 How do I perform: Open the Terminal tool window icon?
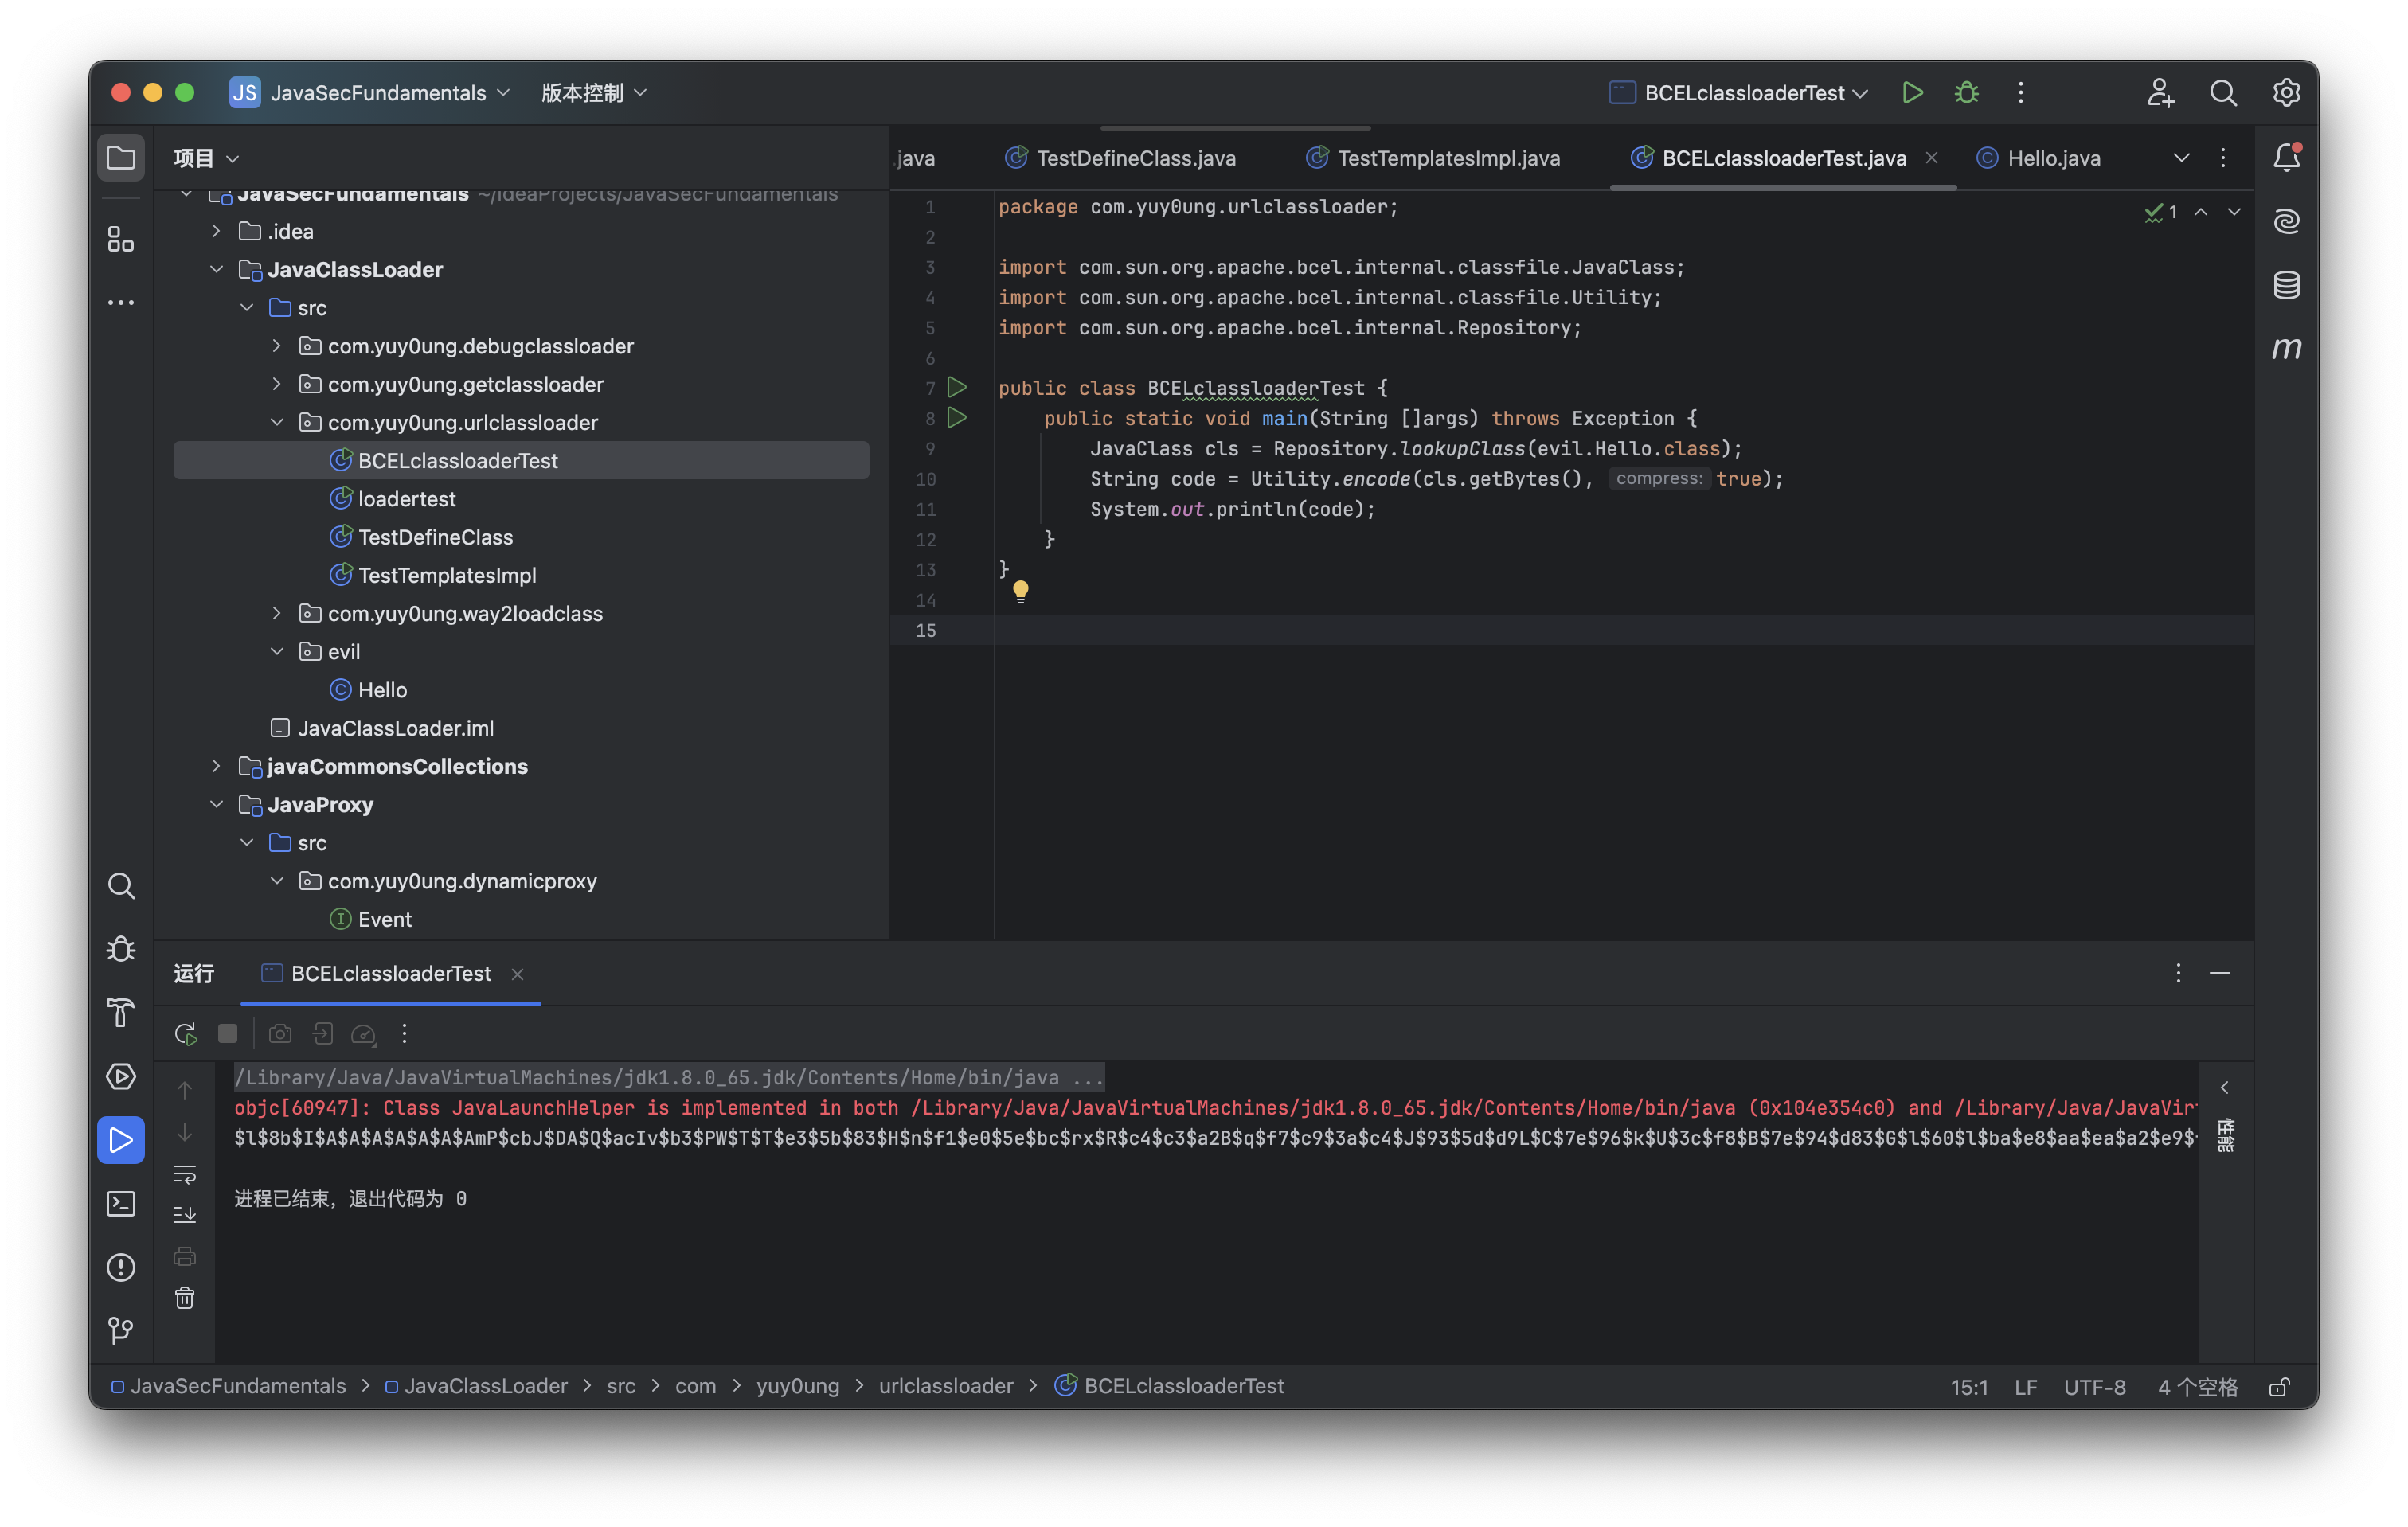click(121, 1203)
